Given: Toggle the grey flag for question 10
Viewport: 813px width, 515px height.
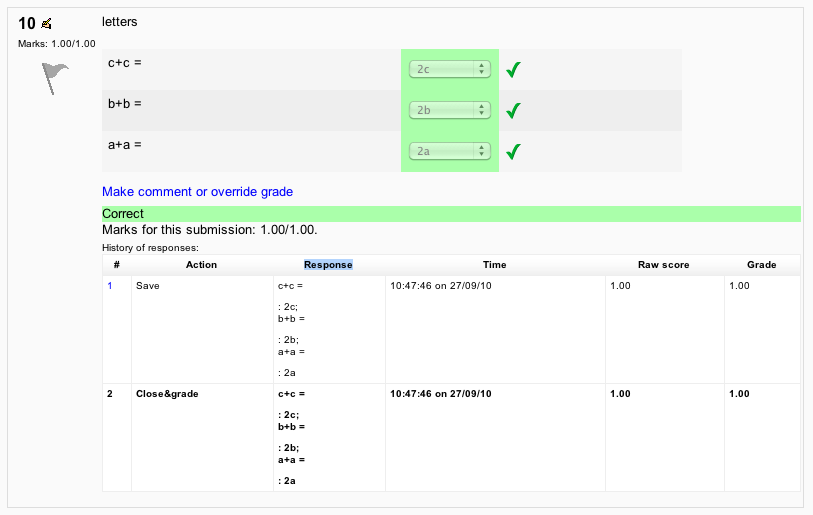Looking at the screenshot, I should pyautogui.click(x=54, y=78).
